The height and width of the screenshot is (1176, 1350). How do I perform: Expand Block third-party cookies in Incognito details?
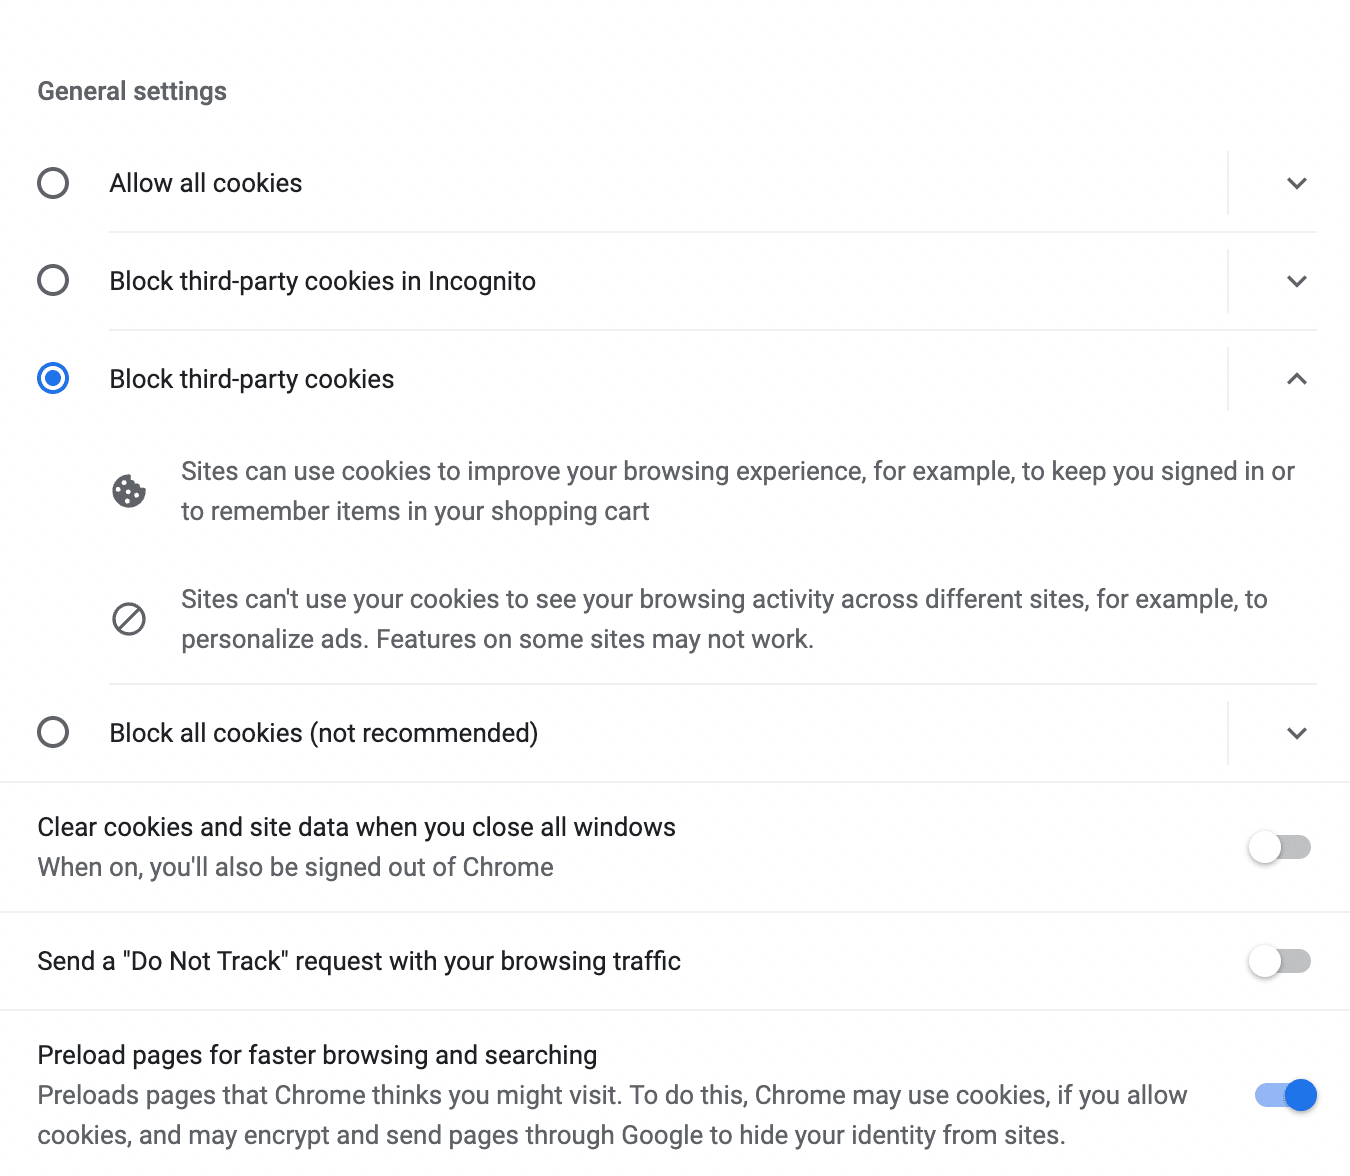click(x=1296, y=281)
